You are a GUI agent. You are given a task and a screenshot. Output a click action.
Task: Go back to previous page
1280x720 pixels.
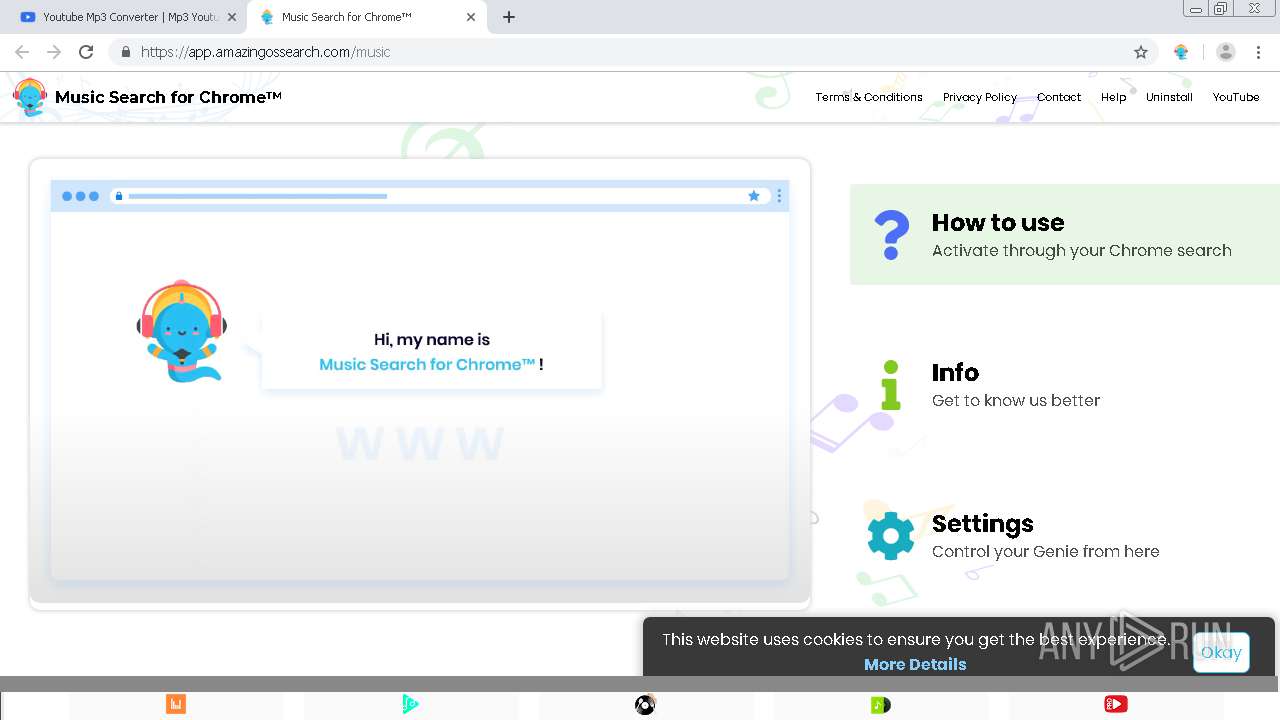[x=22, y=52]
